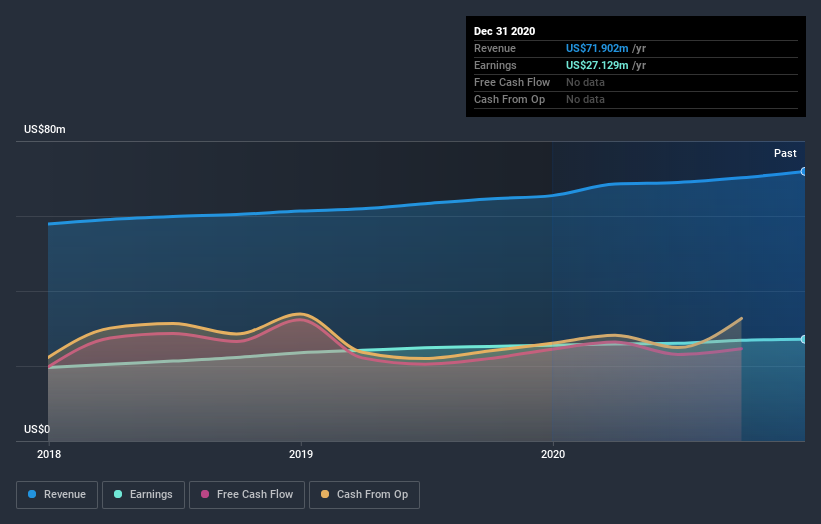
Task: Click the Revenue label in tooltip
Action: pyautogui.click(x=495, y=48)
